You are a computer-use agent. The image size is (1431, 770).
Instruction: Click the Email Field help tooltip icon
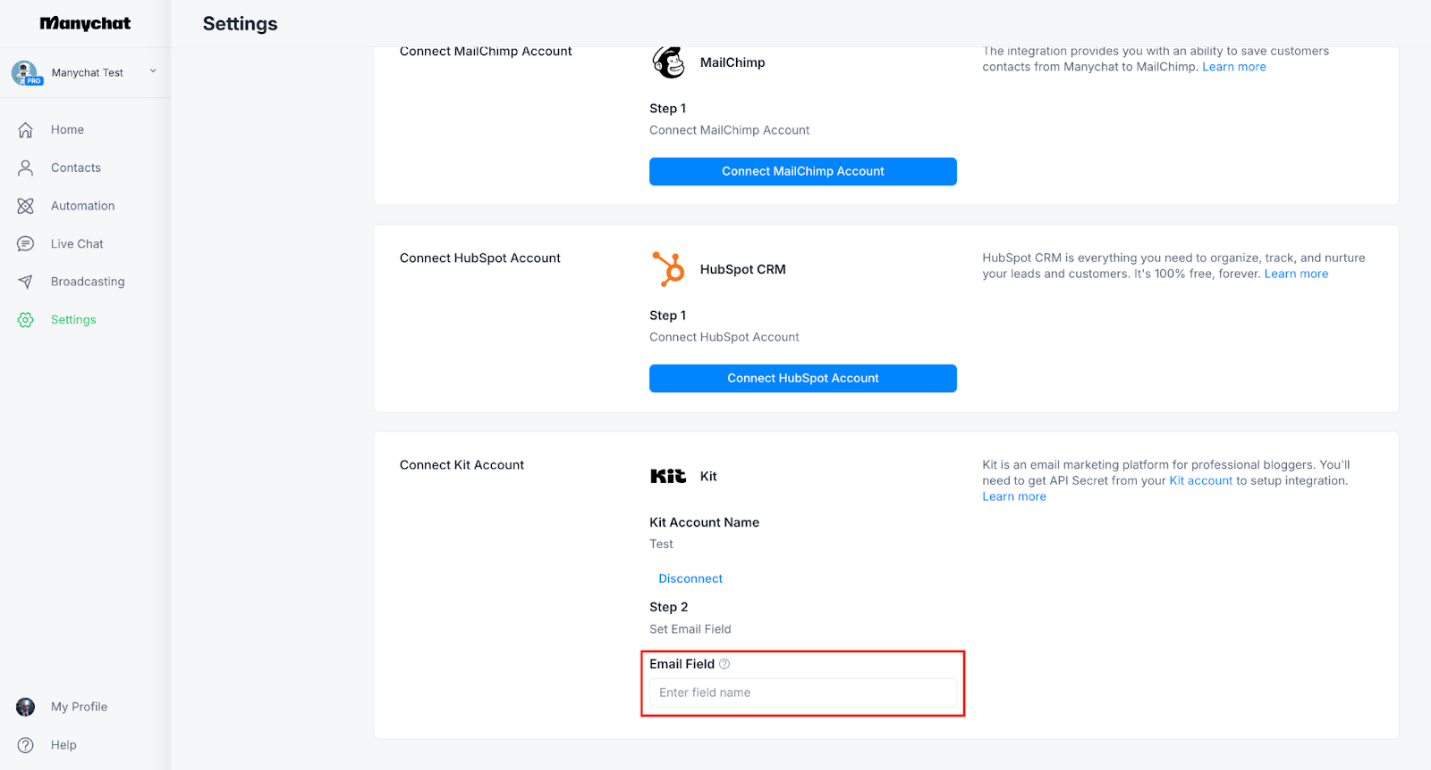(725, 664)
